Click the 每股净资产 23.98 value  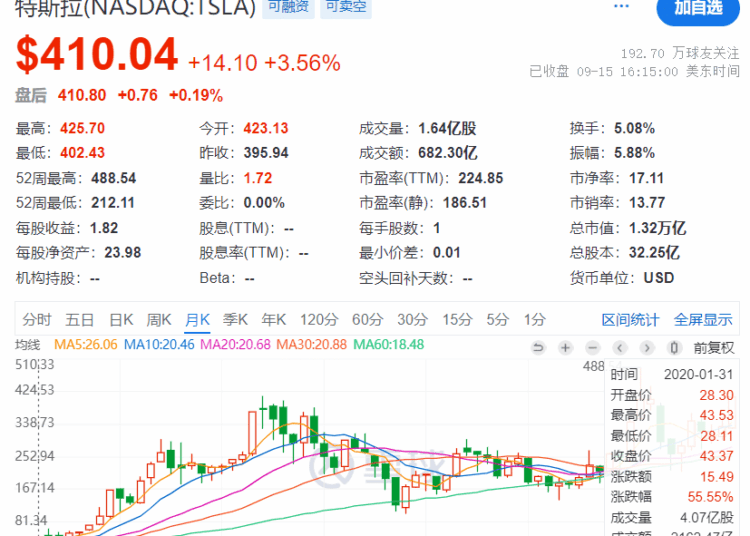click(x=123, y=252)
